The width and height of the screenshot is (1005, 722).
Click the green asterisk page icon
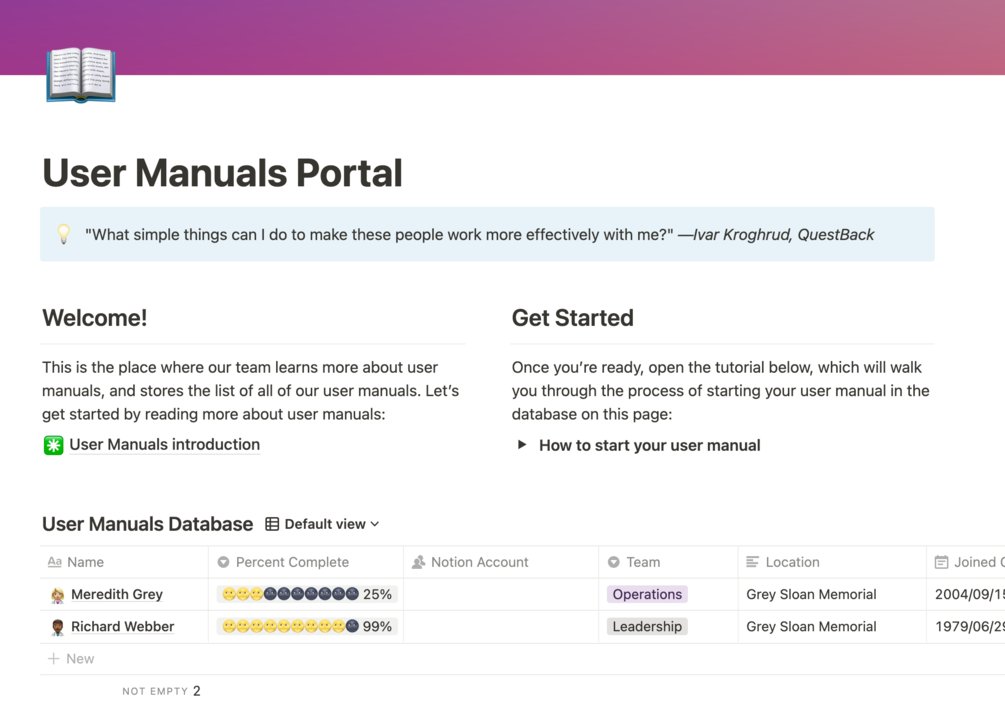click(x=53, y=445)
